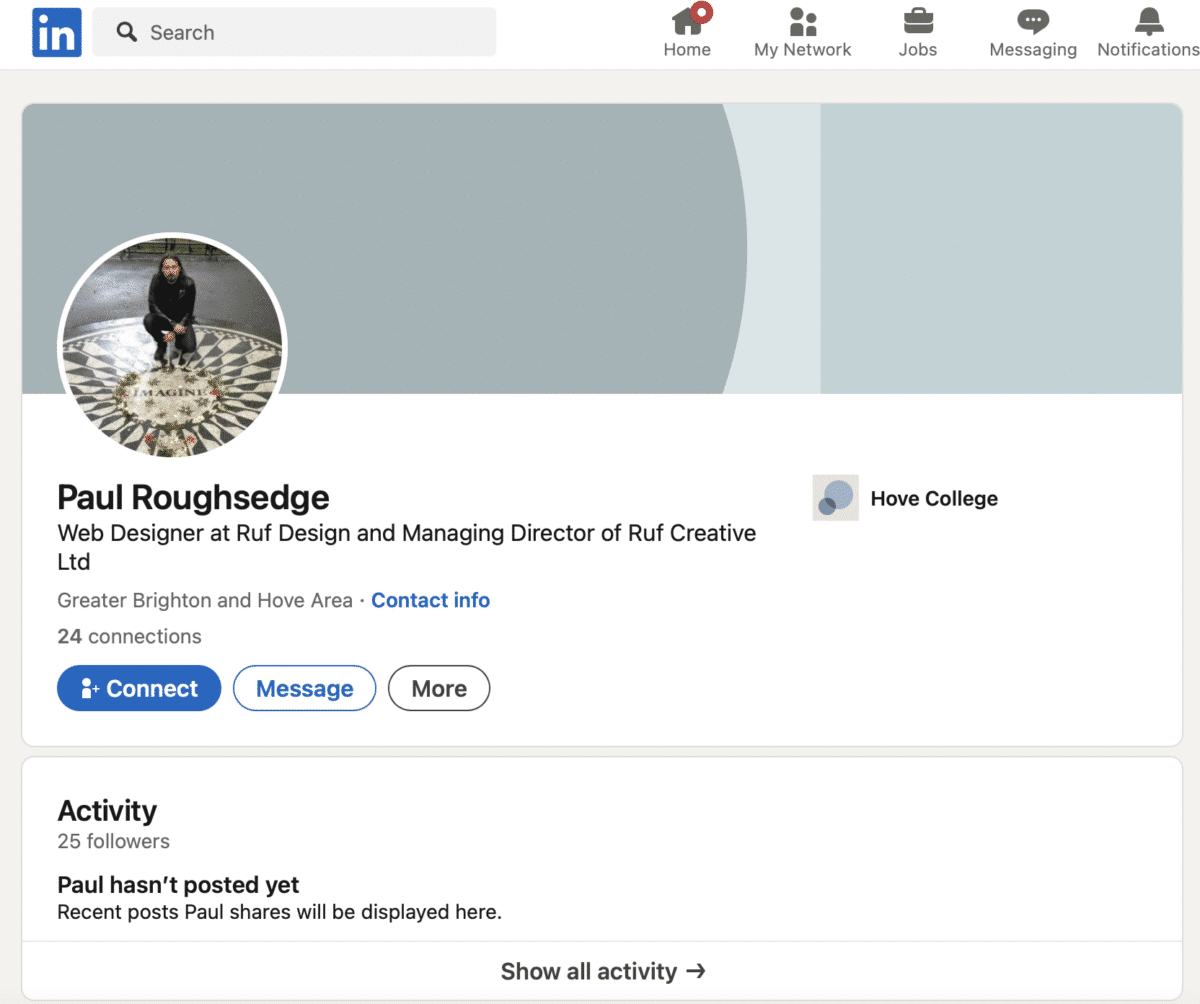The height and width of the screenshot is (1004, 1200).
Task: Open the More options button
Action: [x=439, y=688]
